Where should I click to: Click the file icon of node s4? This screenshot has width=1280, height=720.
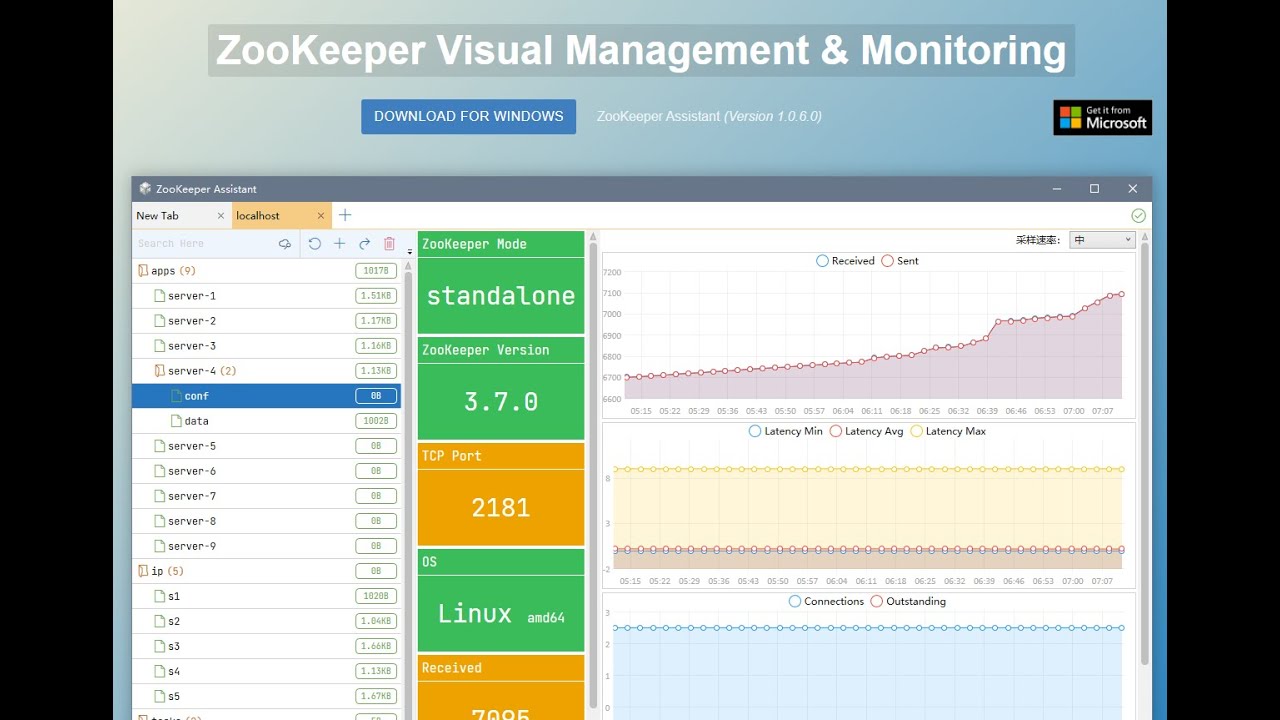(159, 671)
